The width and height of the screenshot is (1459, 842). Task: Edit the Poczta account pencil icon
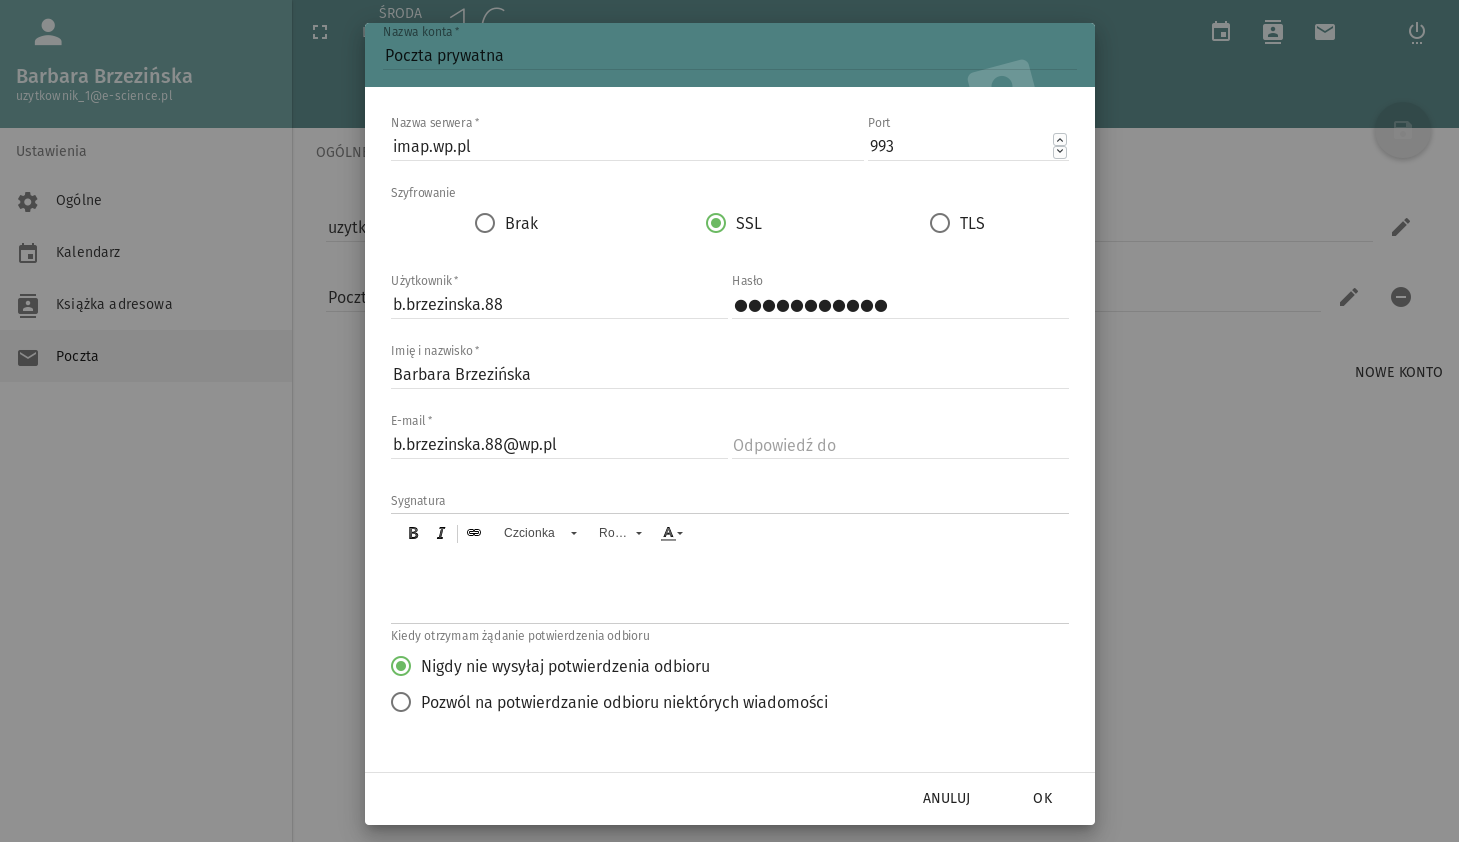coord(1349,297)
